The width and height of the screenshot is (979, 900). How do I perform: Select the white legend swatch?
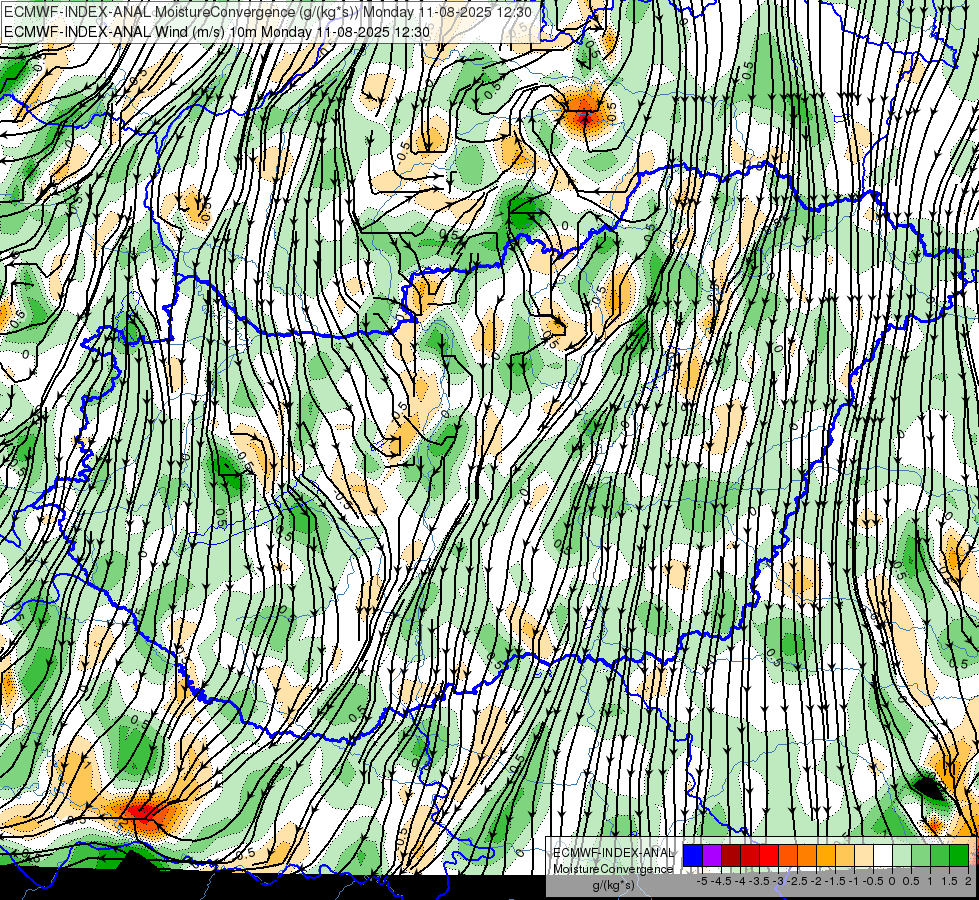tap(883, 855)
